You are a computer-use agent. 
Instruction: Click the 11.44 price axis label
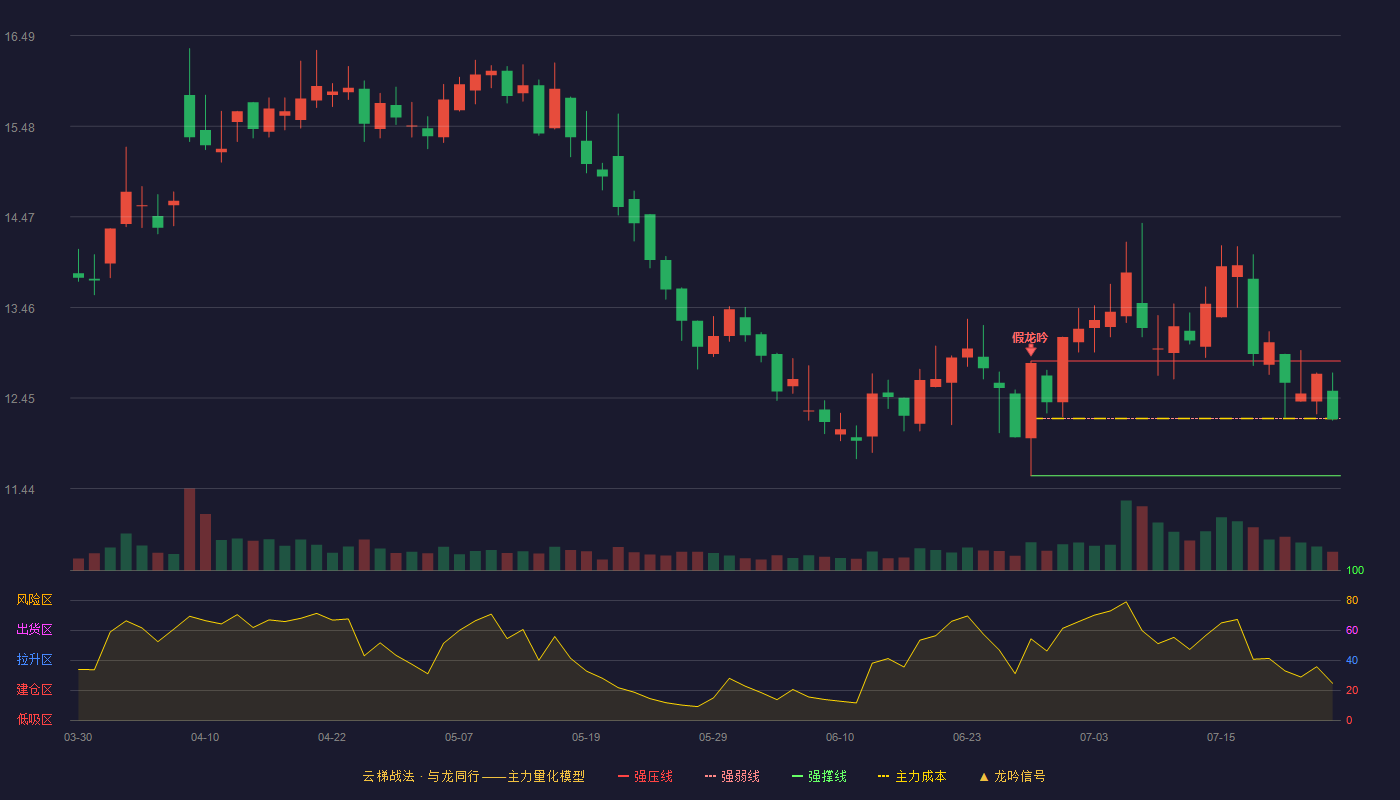click(x=19, y=490)
